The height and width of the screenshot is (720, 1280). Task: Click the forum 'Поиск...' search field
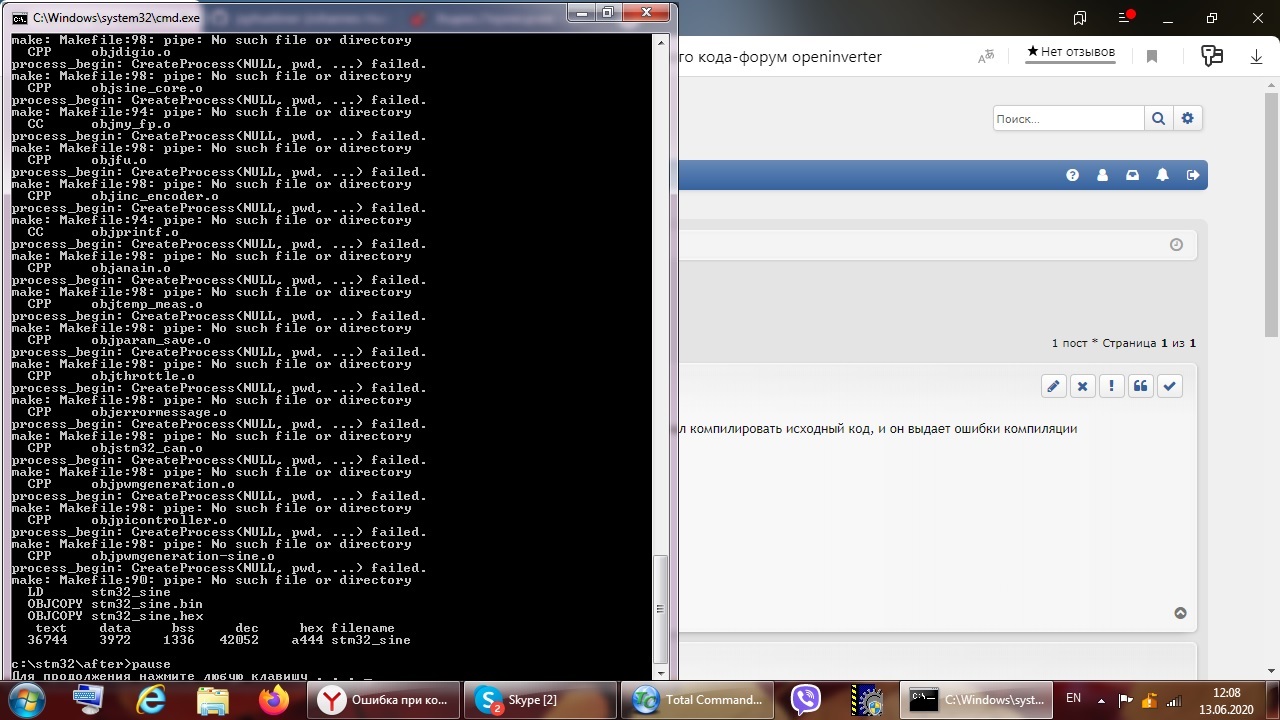tap(1067, 119)
